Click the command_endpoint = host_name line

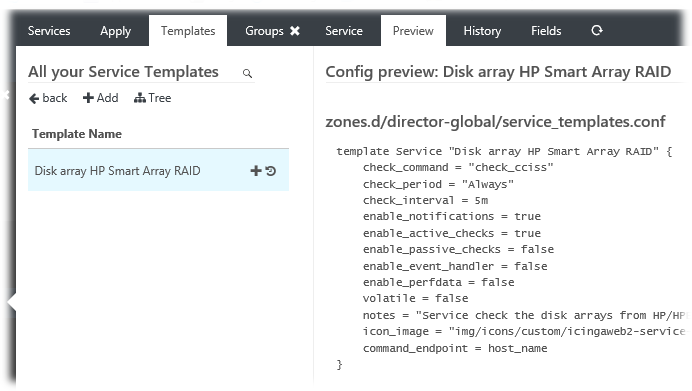[x=455, y=348]
